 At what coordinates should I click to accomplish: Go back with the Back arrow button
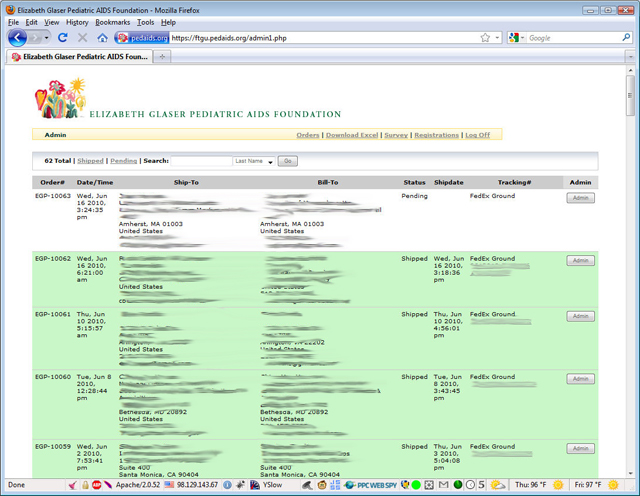pos(17,38)
